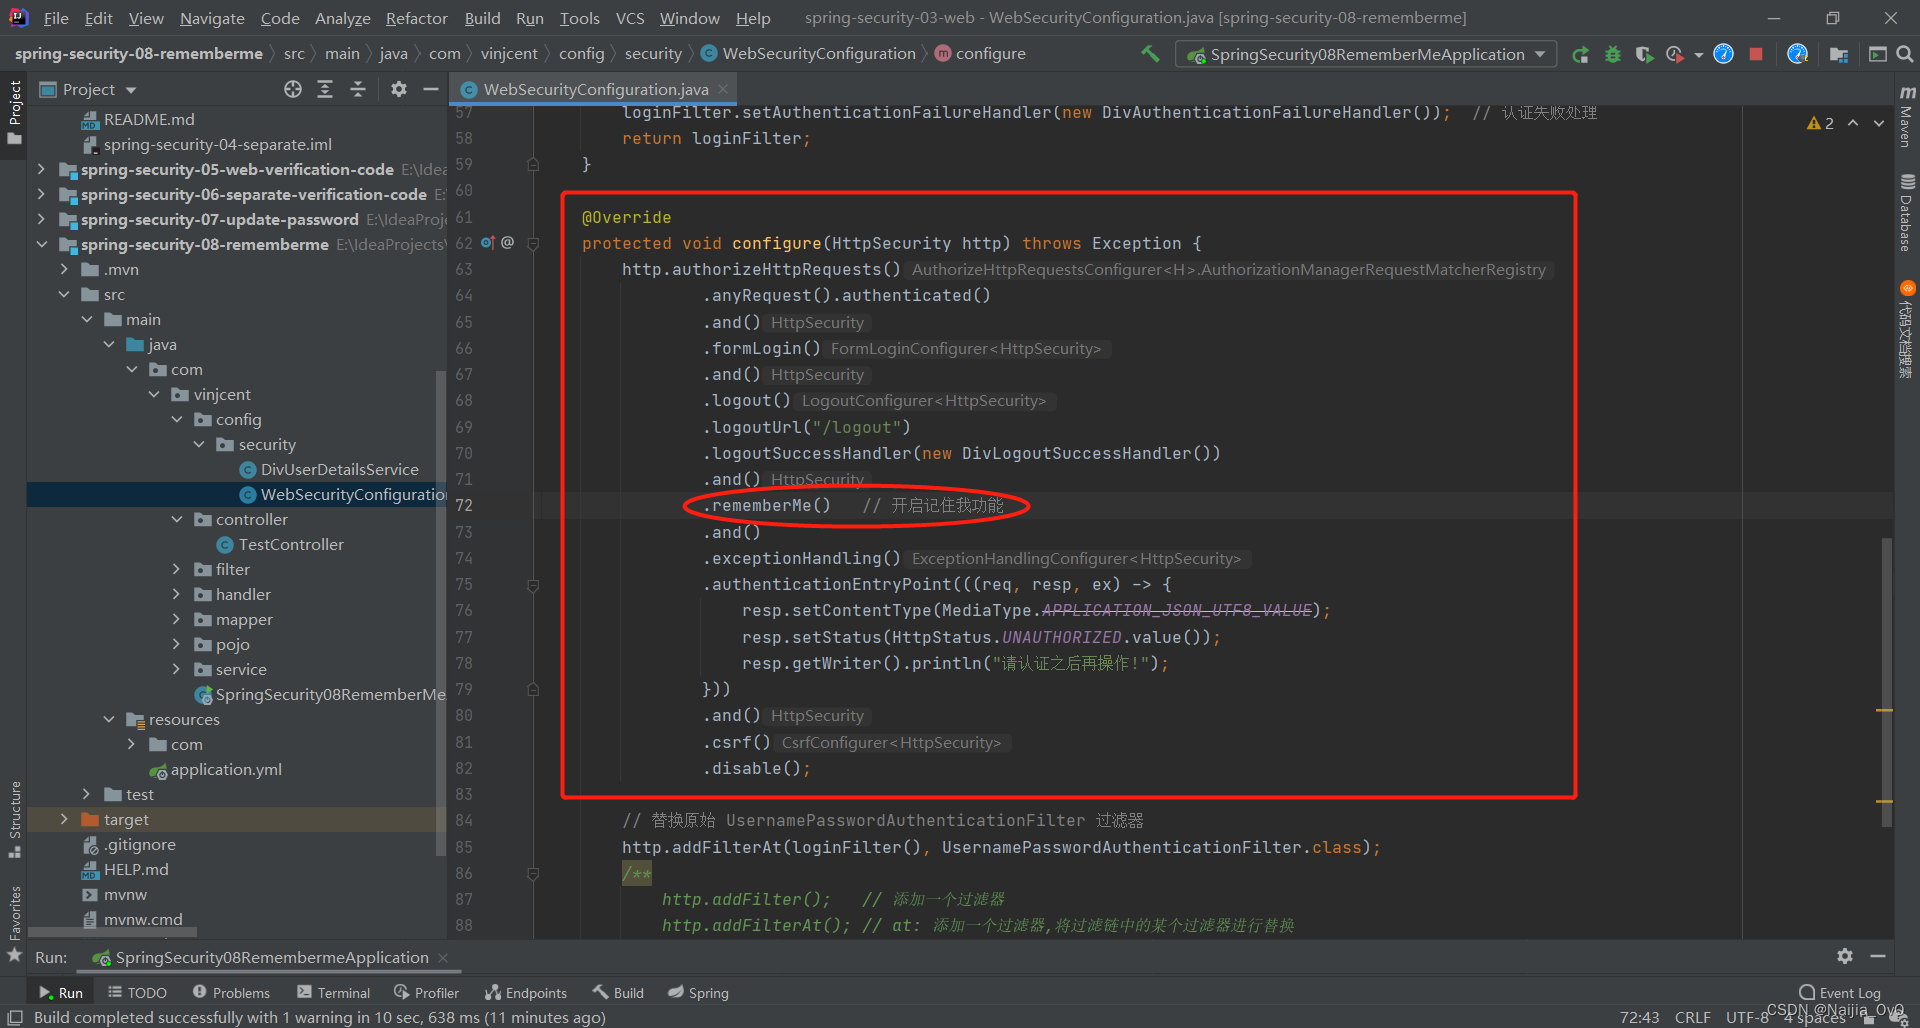Minimize the Run tool panel

click(1878, 956)
